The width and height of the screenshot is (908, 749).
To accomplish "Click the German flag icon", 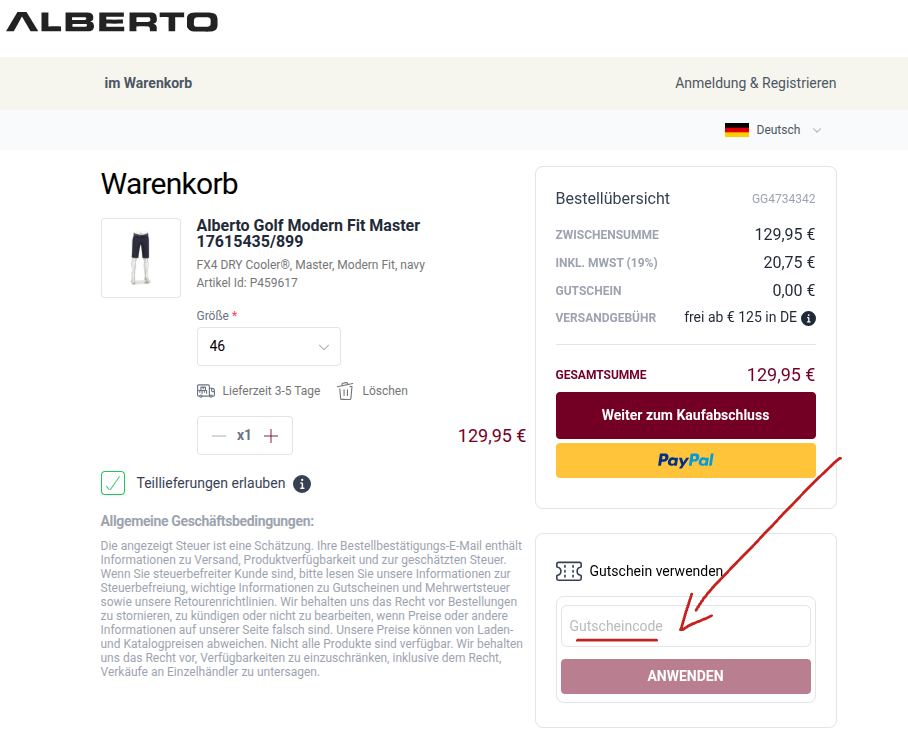I will pyautogui.click(x=737, y=130).
